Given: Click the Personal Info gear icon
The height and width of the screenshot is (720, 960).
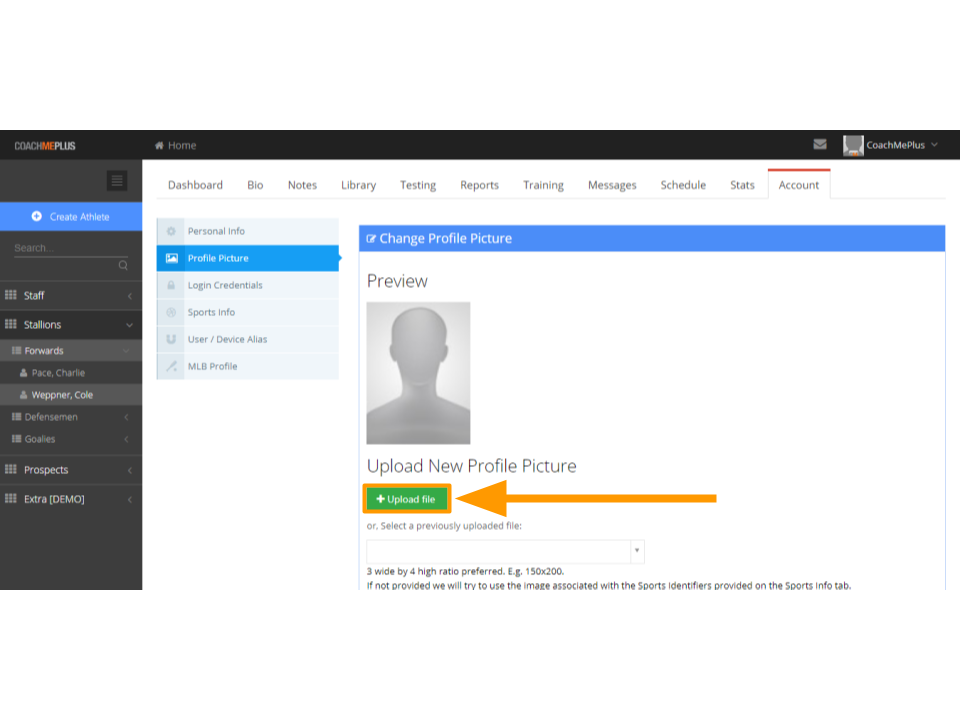Looking at the screenshot, I should click(171, 231).
